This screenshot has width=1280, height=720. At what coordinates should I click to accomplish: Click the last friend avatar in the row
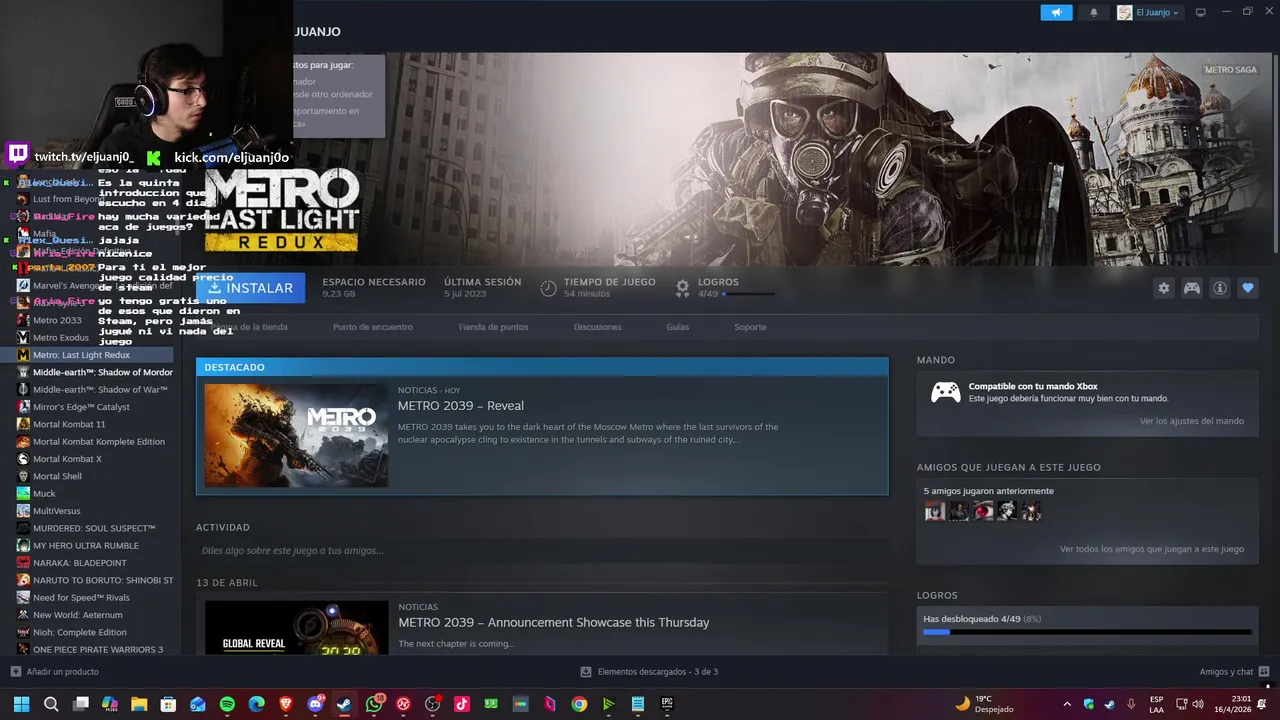pyautogui.click(x=1031, y=511)
